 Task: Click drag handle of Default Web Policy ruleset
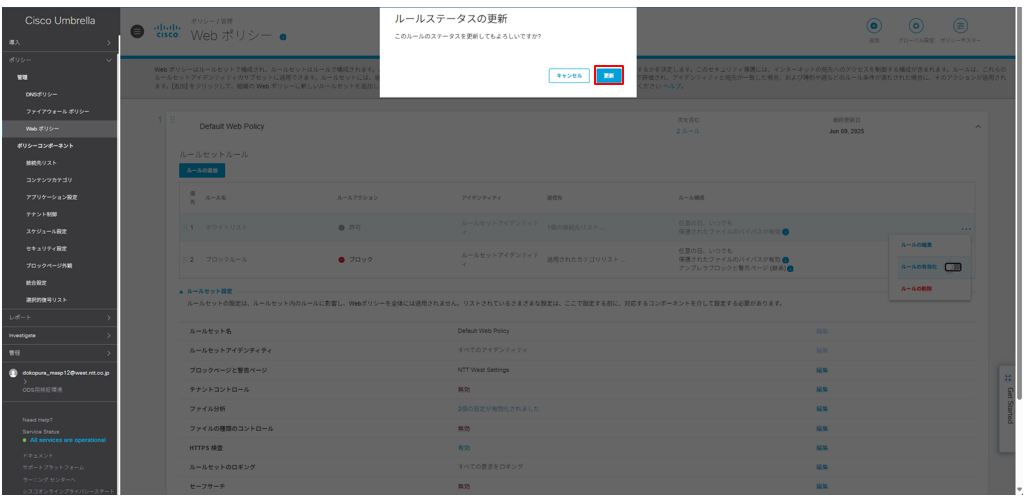point(173,119)
